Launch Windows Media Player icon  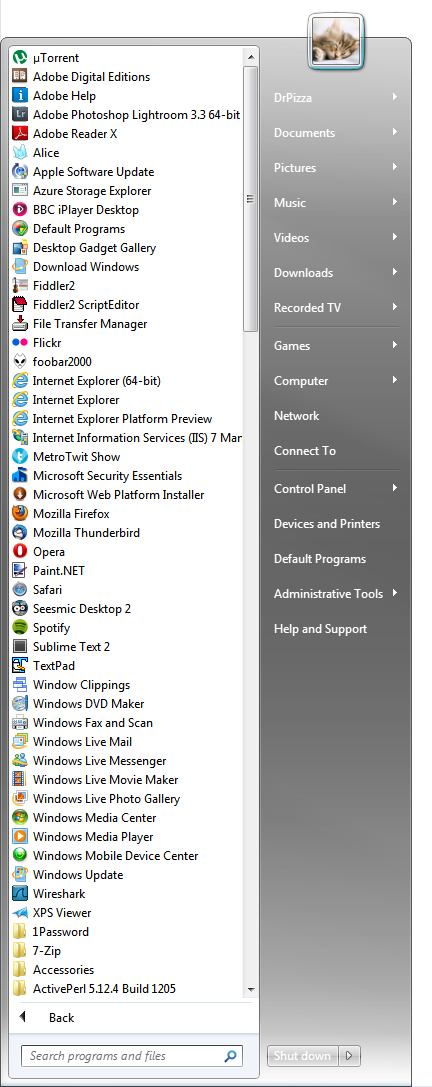tap(20, 837)
